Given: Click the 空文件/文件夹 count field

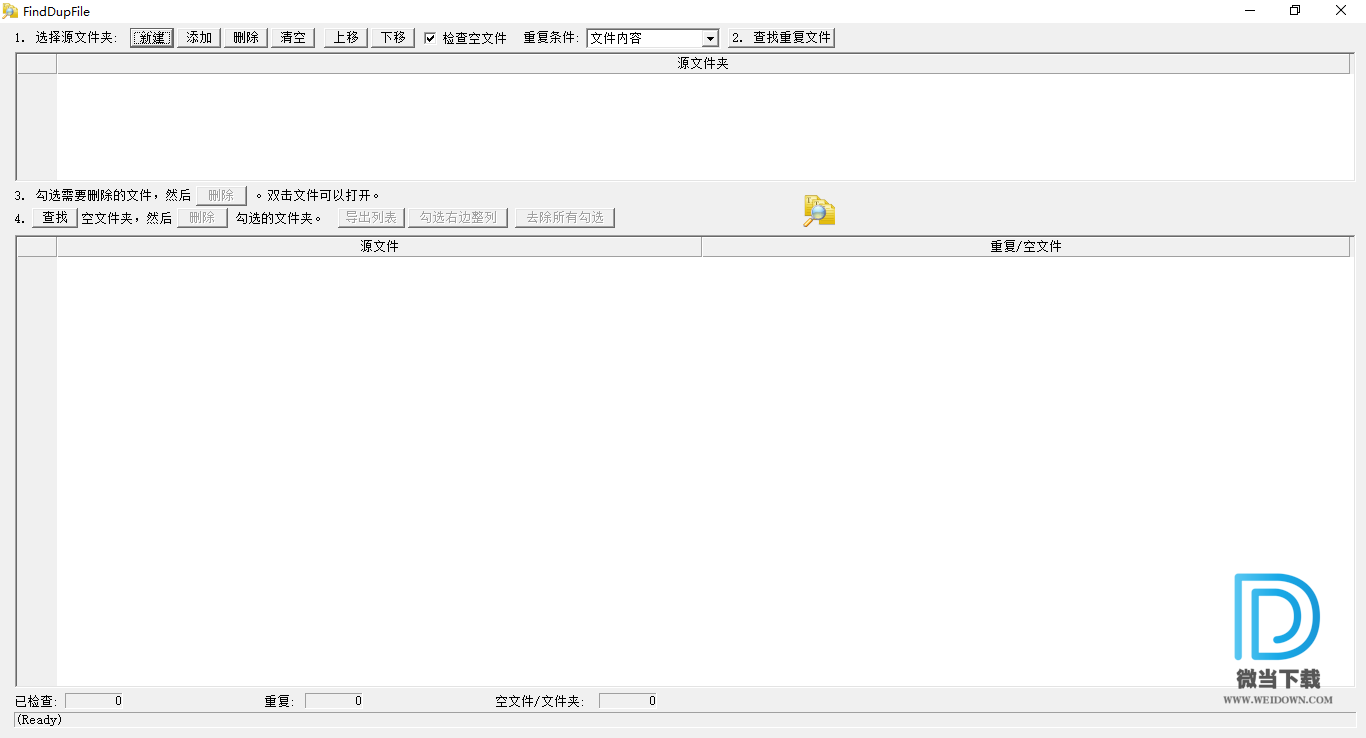Looking at the screenshot, I should (x=629, y=701).
